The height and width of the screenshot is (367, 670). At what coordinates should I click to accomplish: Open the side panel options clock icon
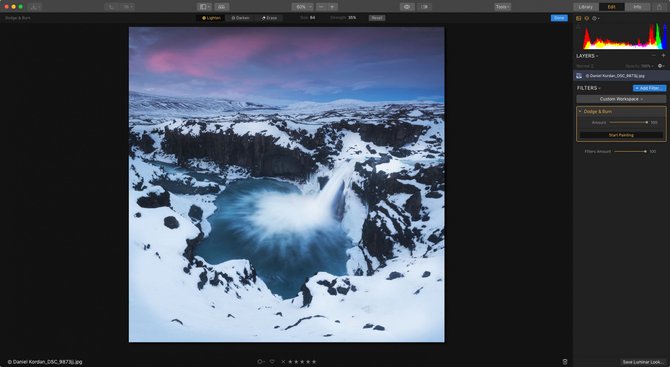(x=595, y=18)
